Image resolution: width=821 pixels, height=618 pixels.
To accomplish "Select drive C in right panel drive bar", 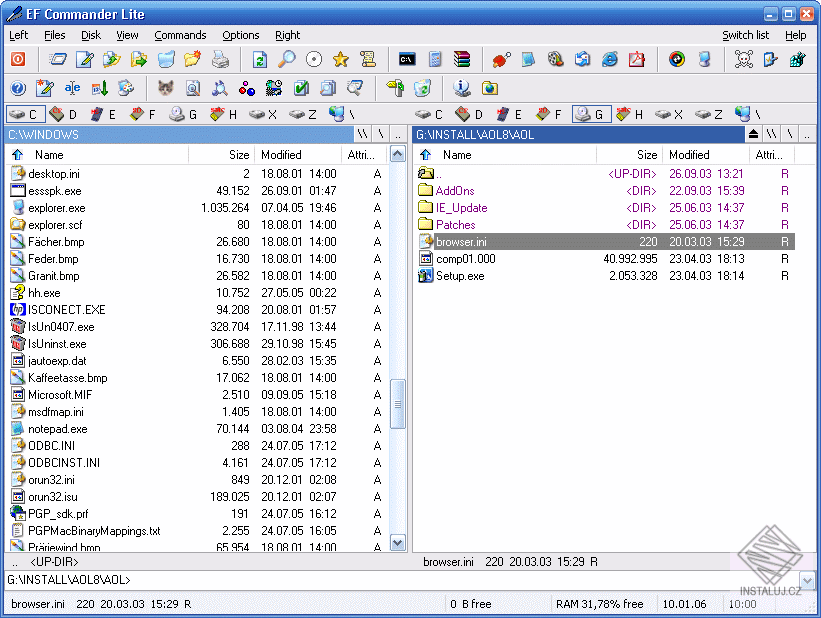I will (429, 114).
